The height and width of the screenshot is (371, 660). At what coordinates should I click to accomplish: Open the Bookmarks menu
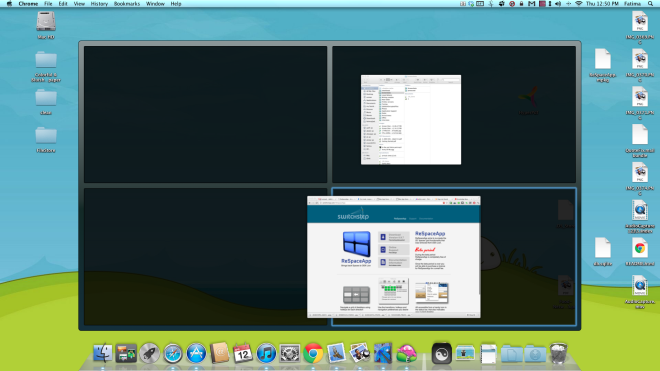[127, 3]
